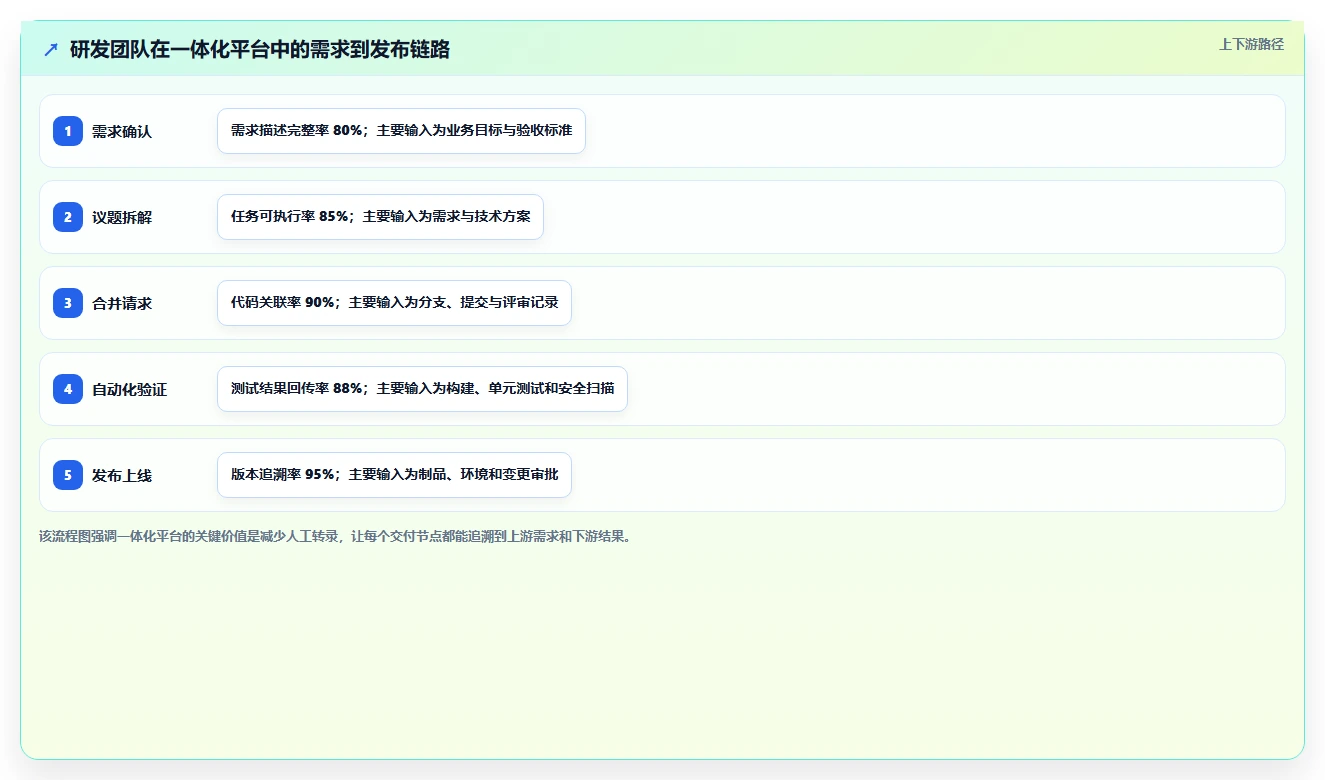Click the step 4 number badge
The height and width of the screenshot is (780, 1325).
tap(68, 389)
